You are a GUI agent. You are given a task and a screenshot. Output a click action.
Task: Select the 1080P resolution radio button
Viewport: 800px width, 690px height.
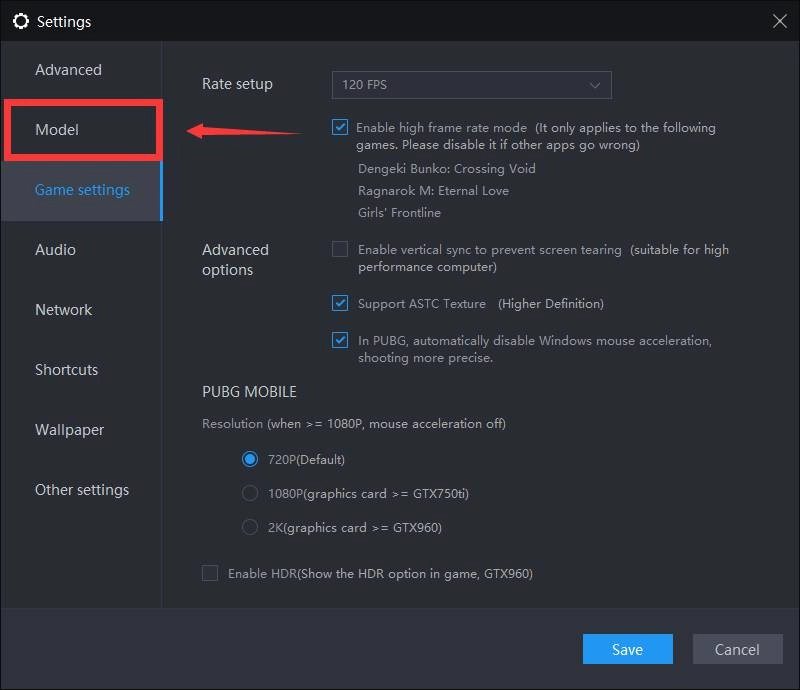250,493
